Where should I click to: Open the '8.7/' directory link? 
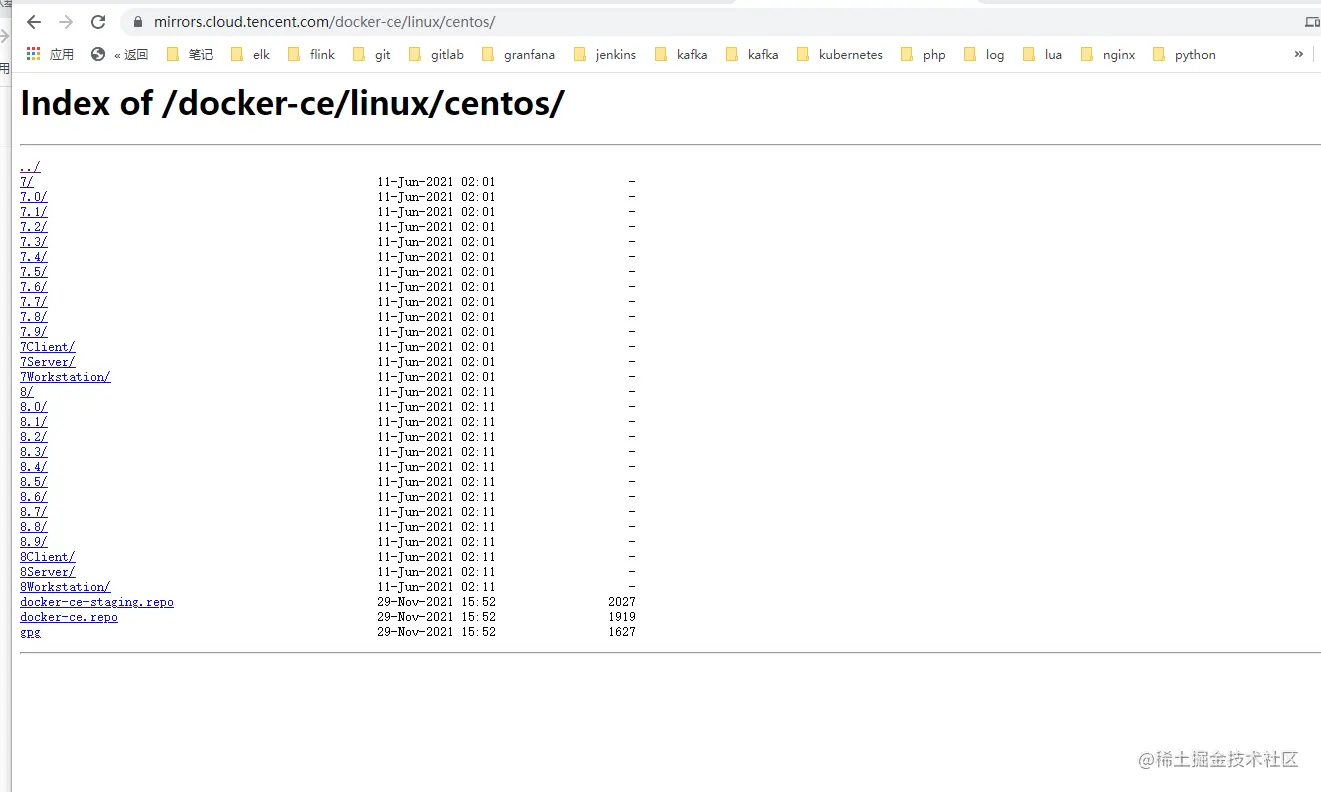[x=33, y=512]
